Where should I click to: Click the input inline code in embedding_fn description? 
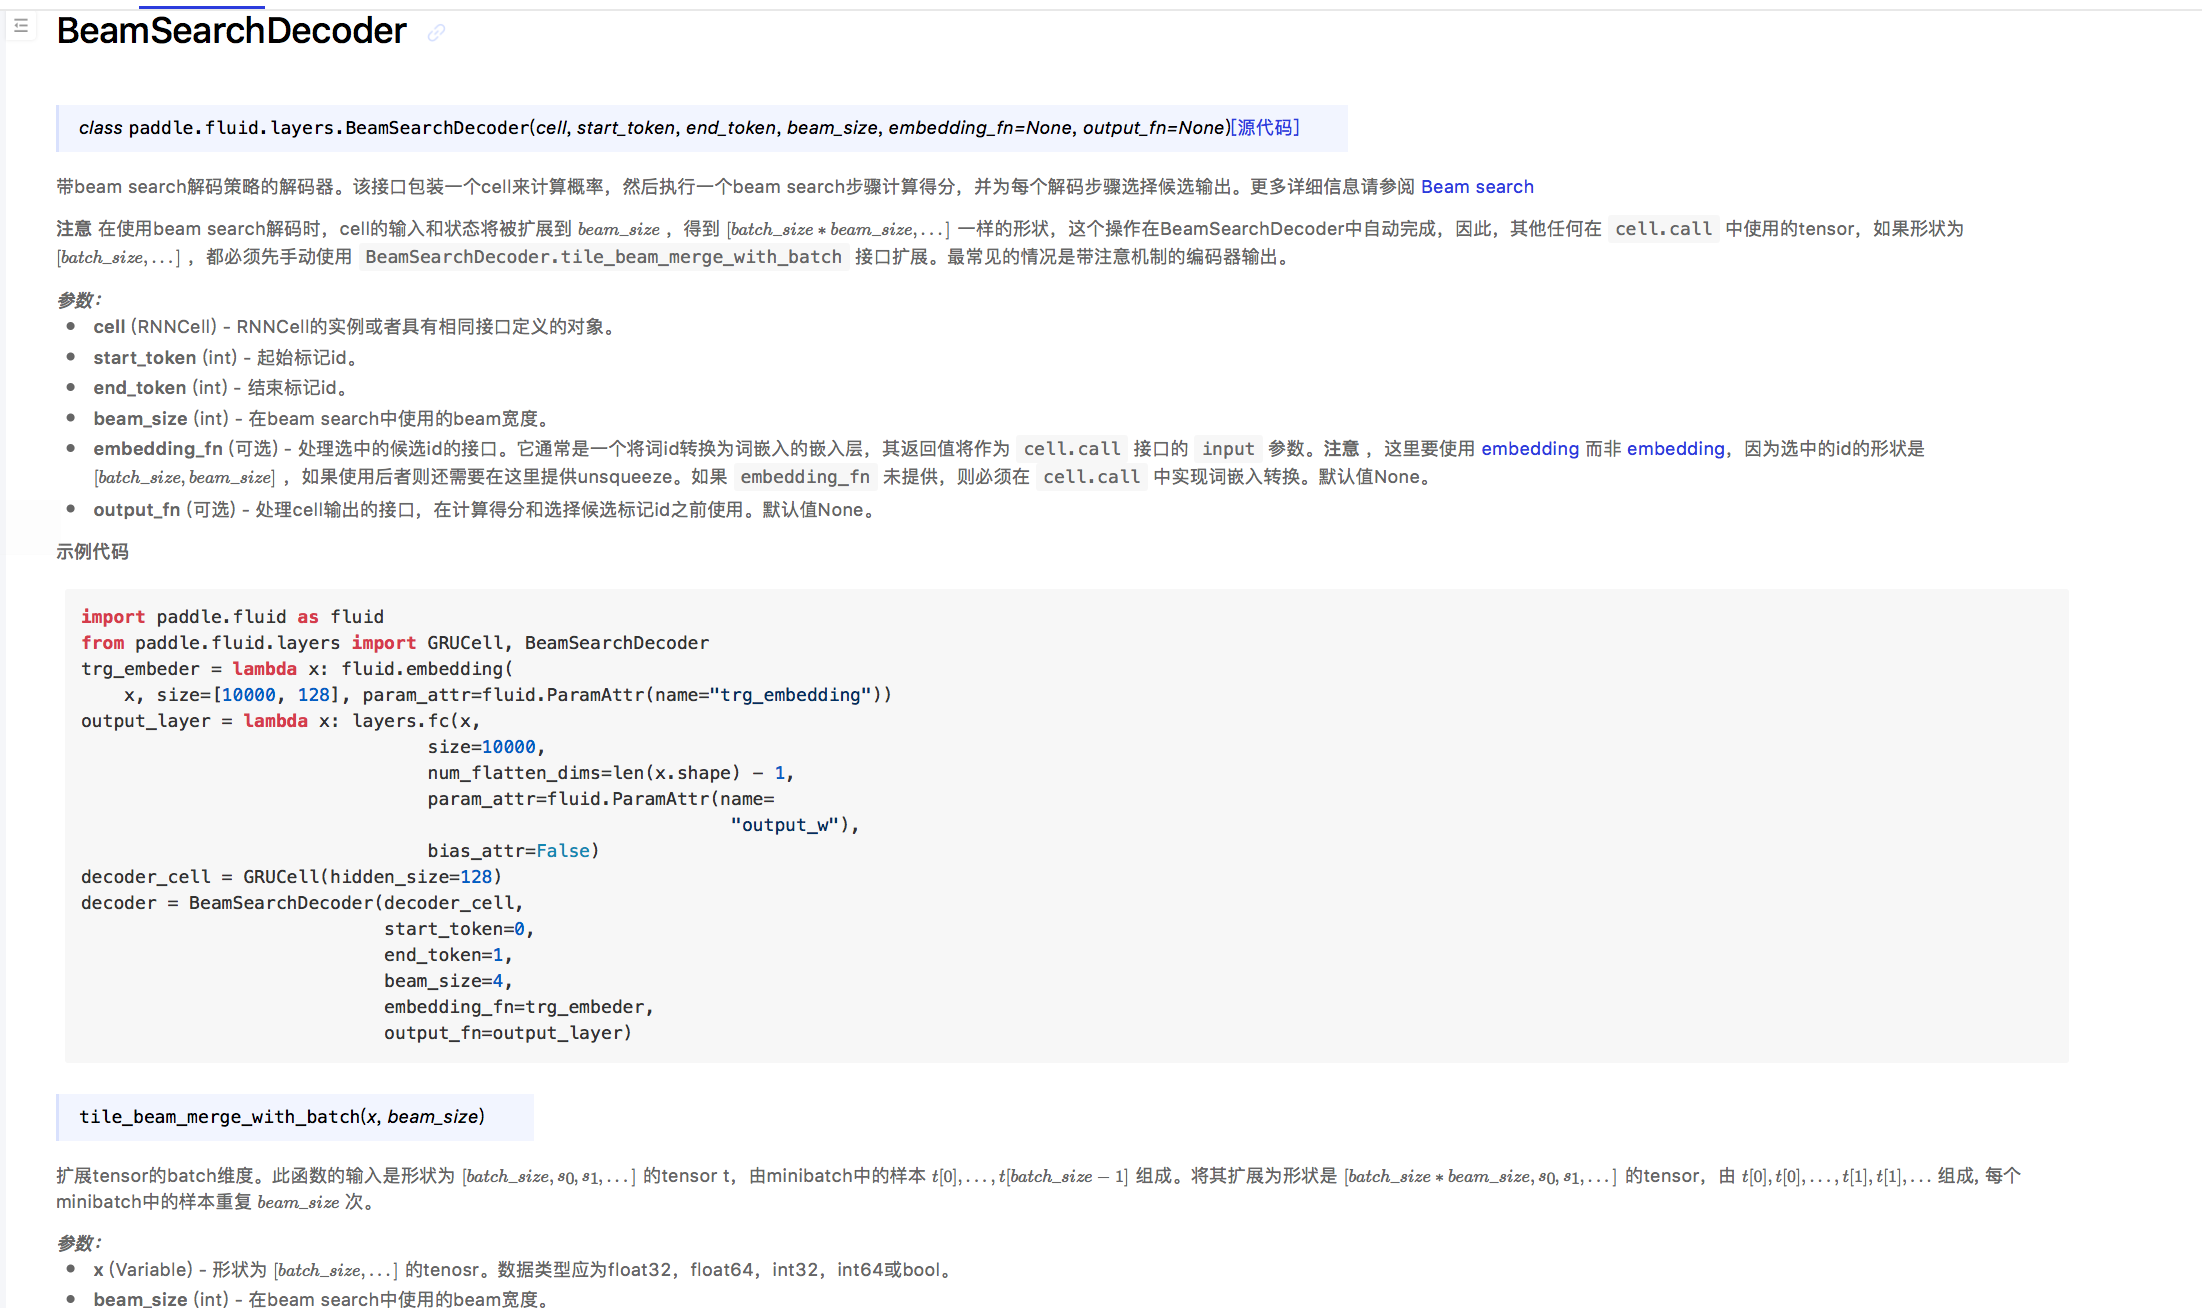(x=1227, y=449)
